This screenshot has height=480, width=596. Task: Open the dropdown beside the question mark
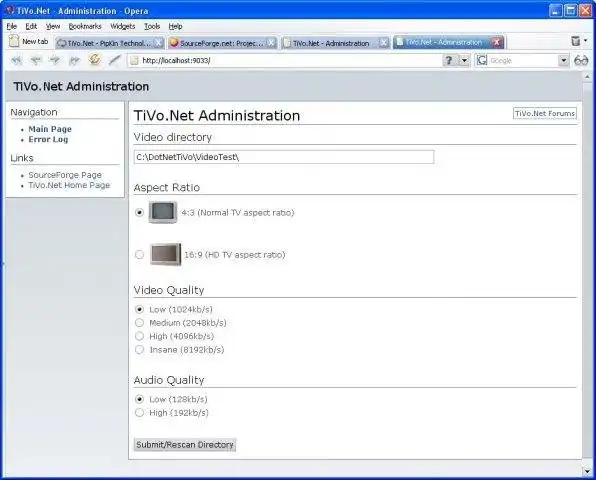(464, 60)
